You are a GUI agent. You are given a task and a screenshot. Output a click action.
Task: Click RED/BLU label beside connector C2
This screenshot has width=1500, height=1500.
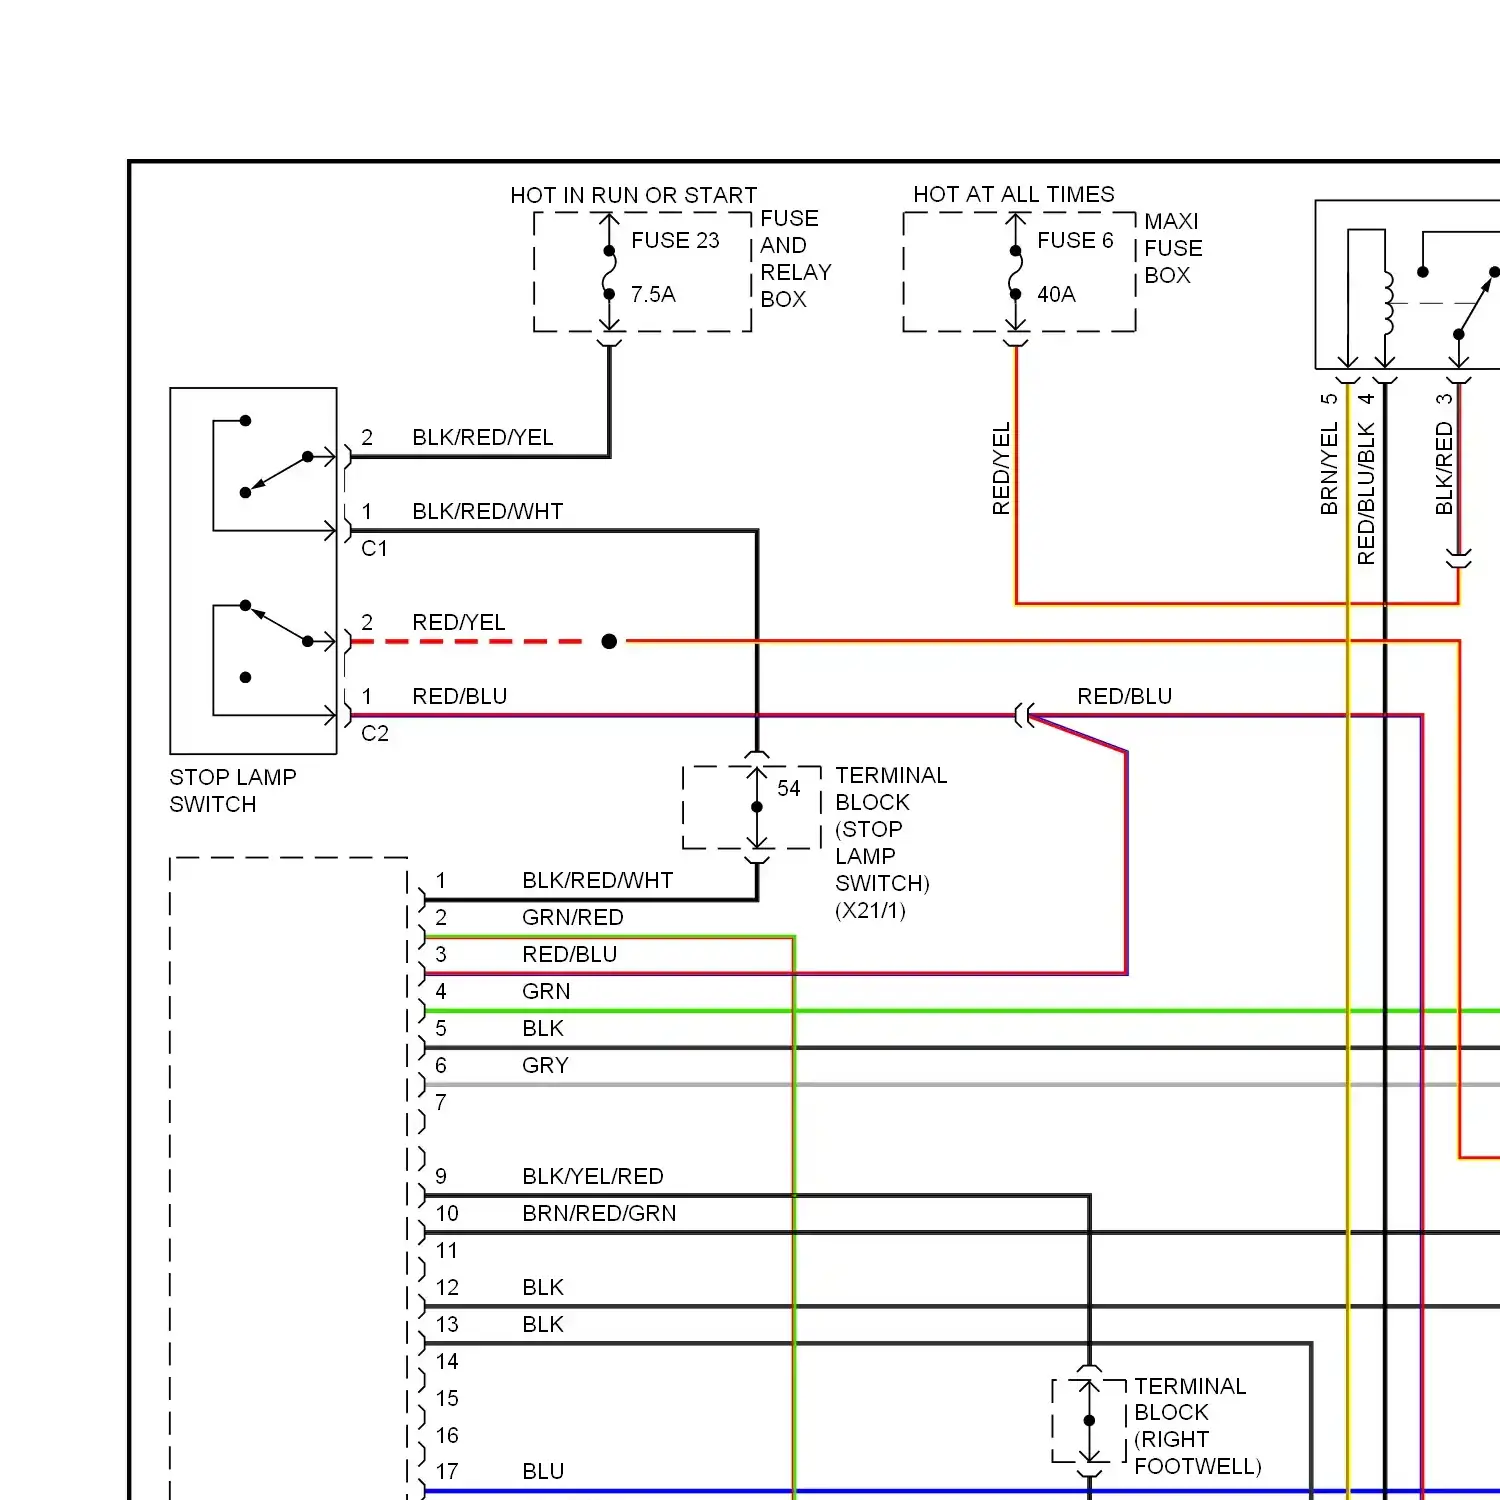(x=459, y=696)
